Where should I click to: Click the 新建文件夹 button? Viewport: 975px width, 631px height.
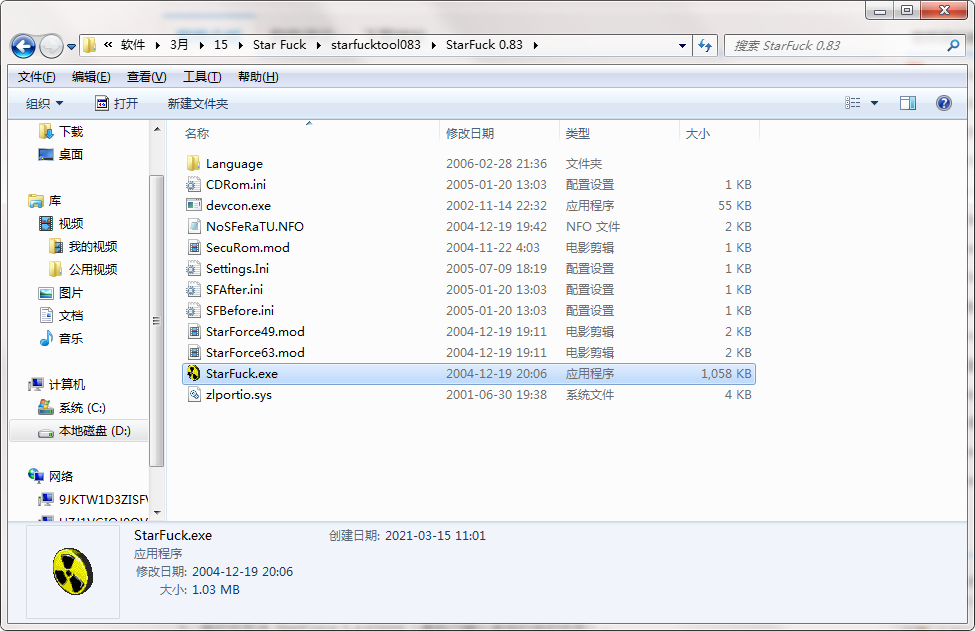(198, 104)
